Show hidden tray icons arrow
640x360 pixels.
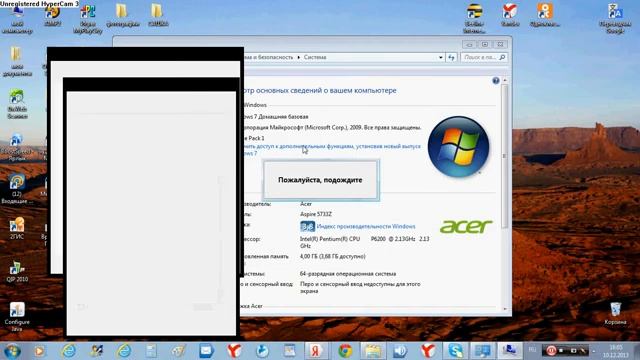[x=594, y=351]
